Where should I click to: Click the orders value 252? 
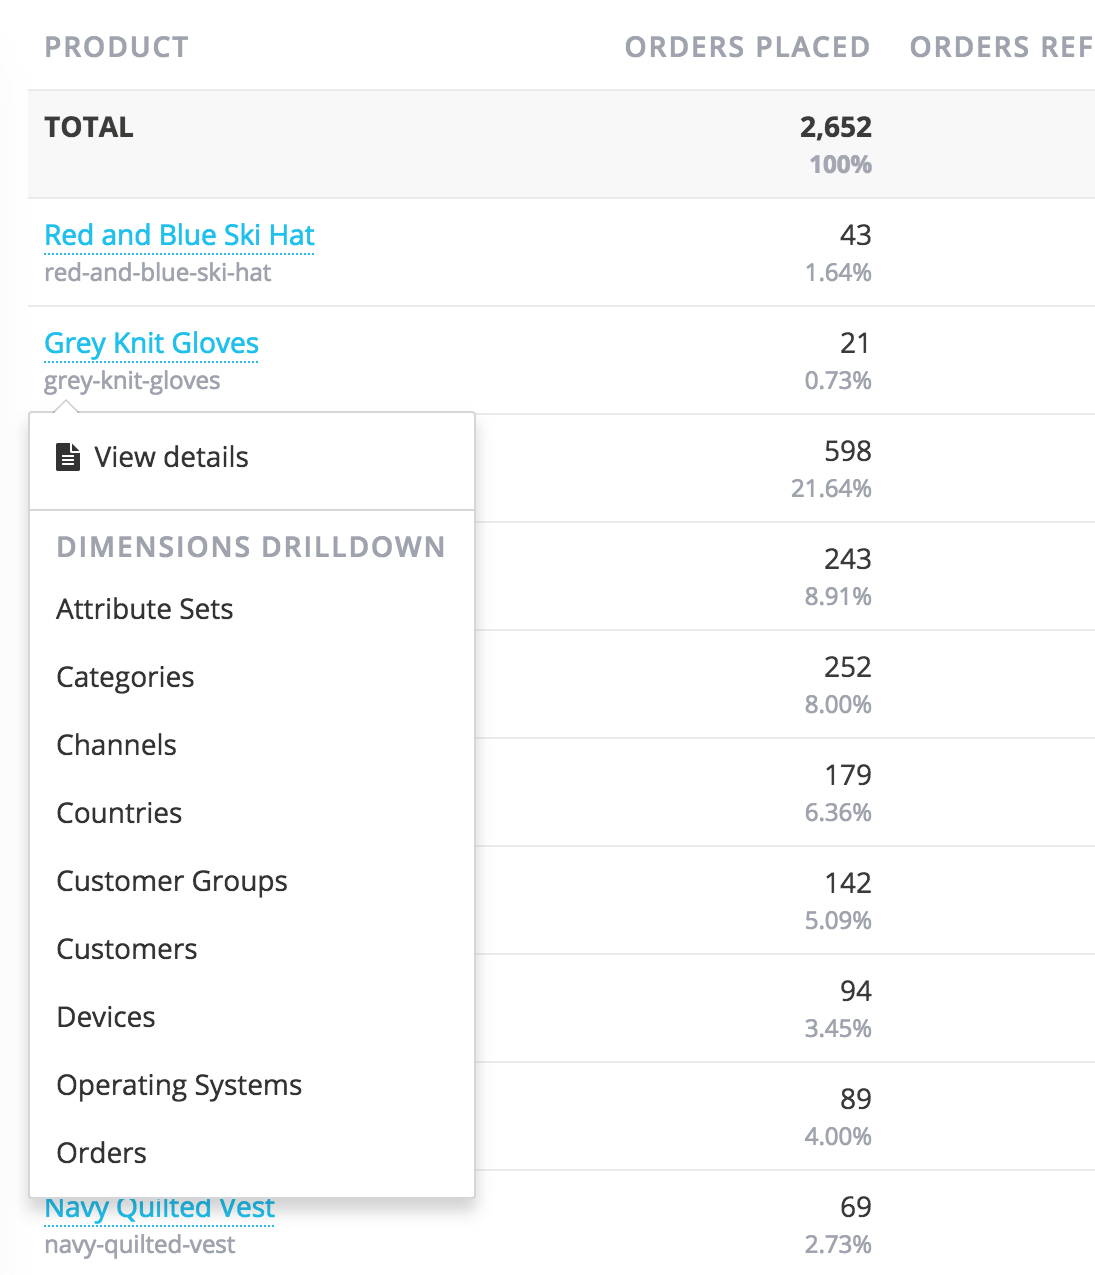848,667
